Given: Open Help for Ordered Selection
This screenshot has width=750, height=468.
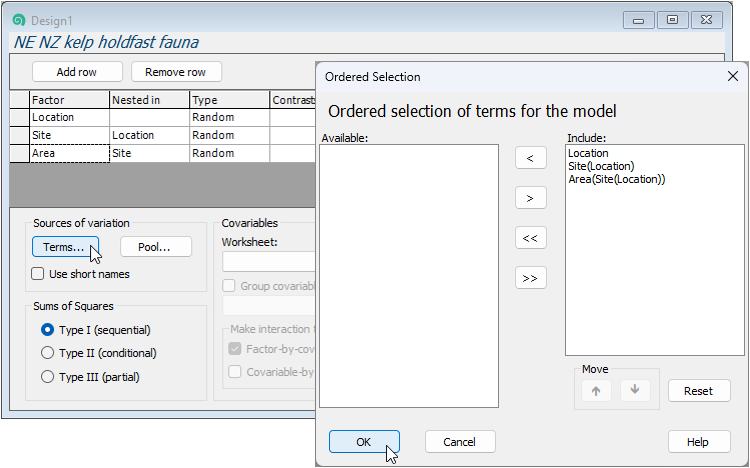Looking at the screenshot, I should tap(699, 442).
